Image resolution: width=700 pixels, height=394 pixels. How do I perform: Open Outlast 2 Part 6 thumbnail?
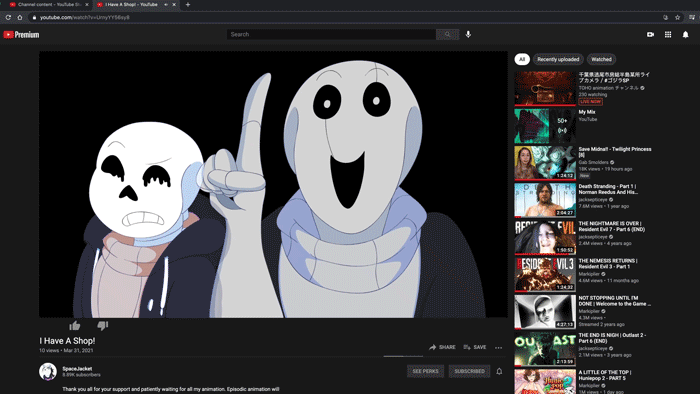[x=545, y=349]
